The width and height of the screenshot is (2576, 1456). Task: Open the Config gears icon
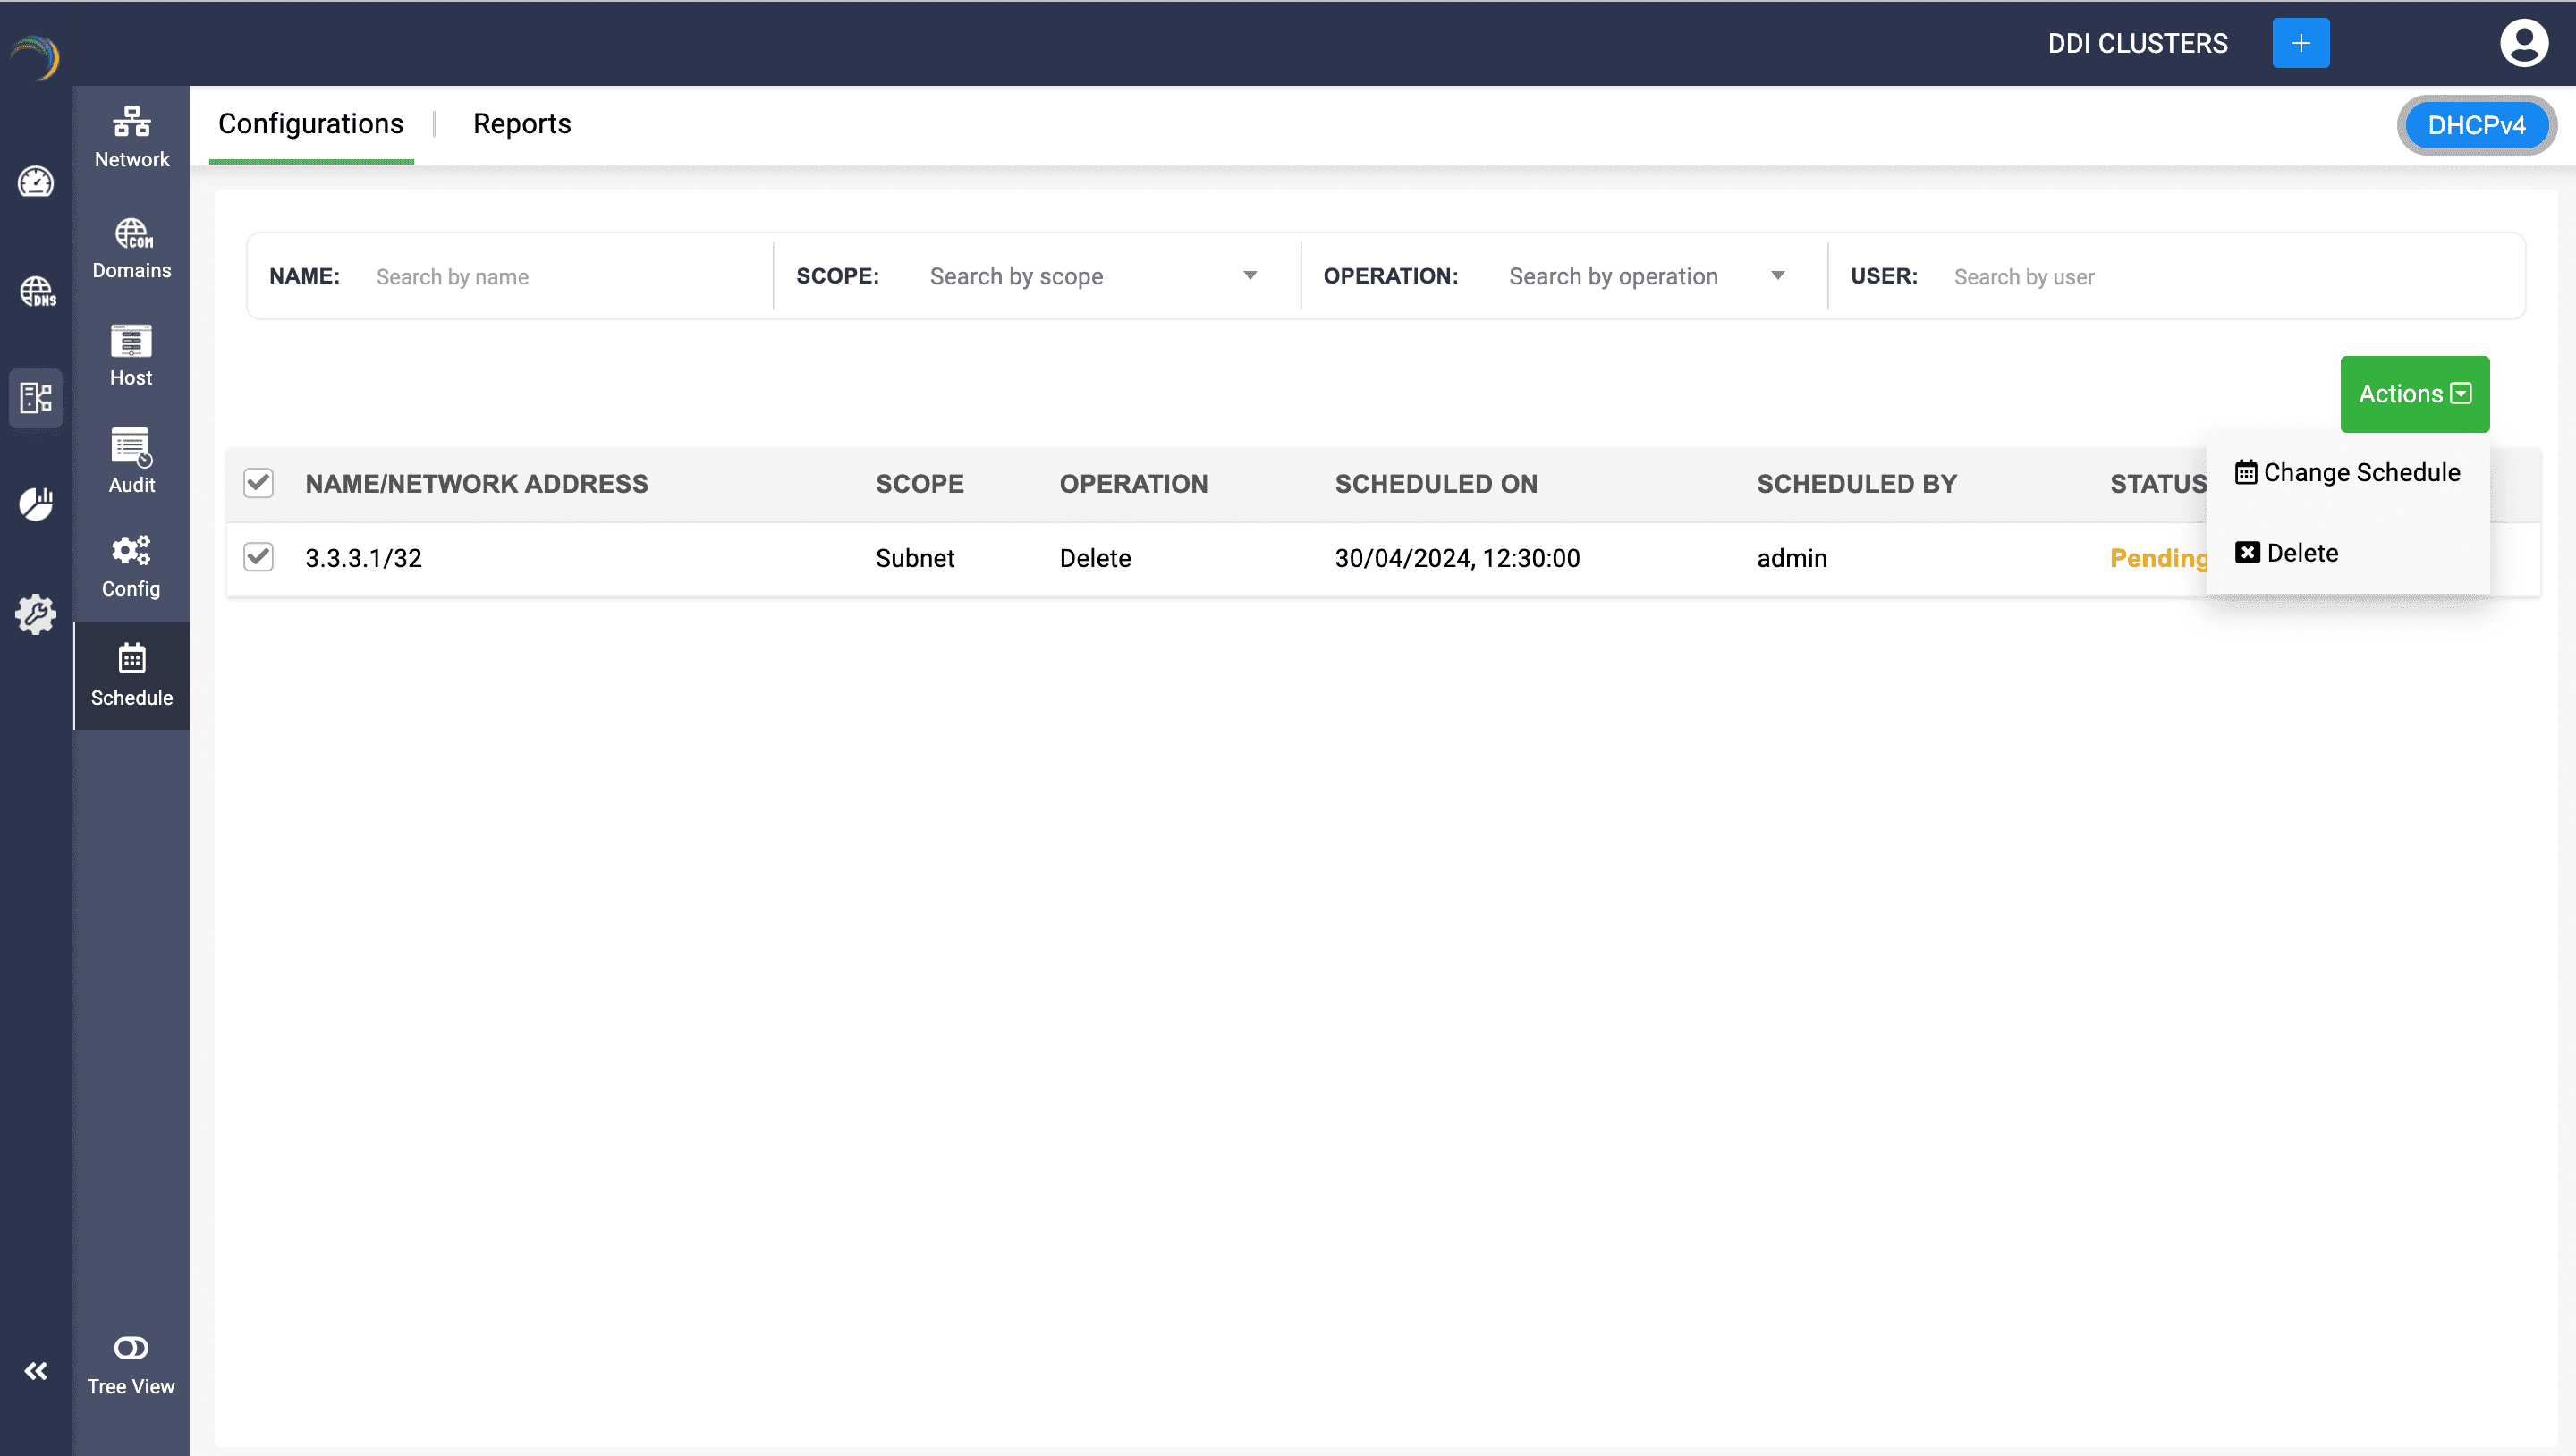tap(131, 566)
